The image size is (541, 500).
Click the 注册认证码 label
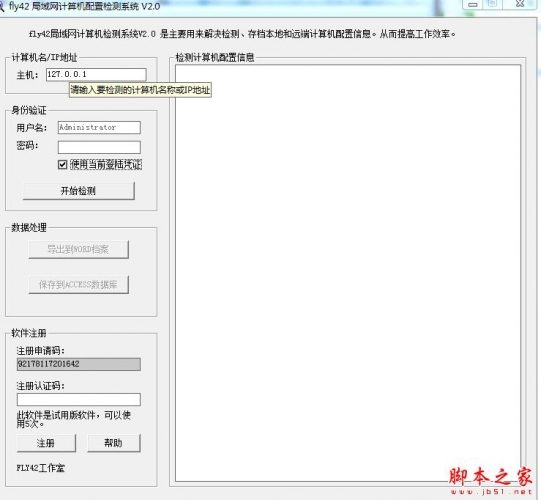point(40,386)
